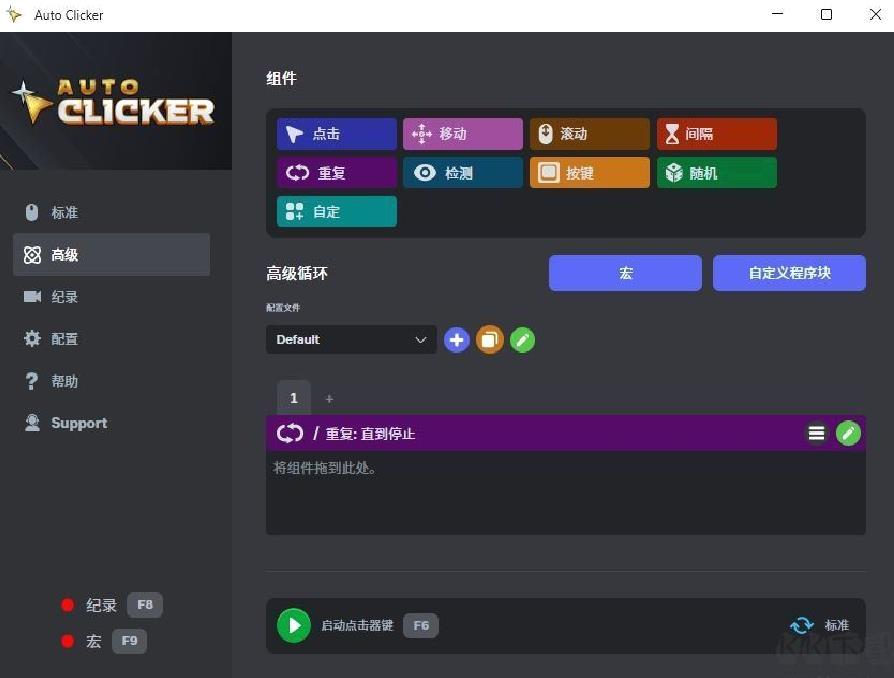This screenshot has height=678, width=894.
Task: Select the 检测 eye detection block
Action: point(463,173)
